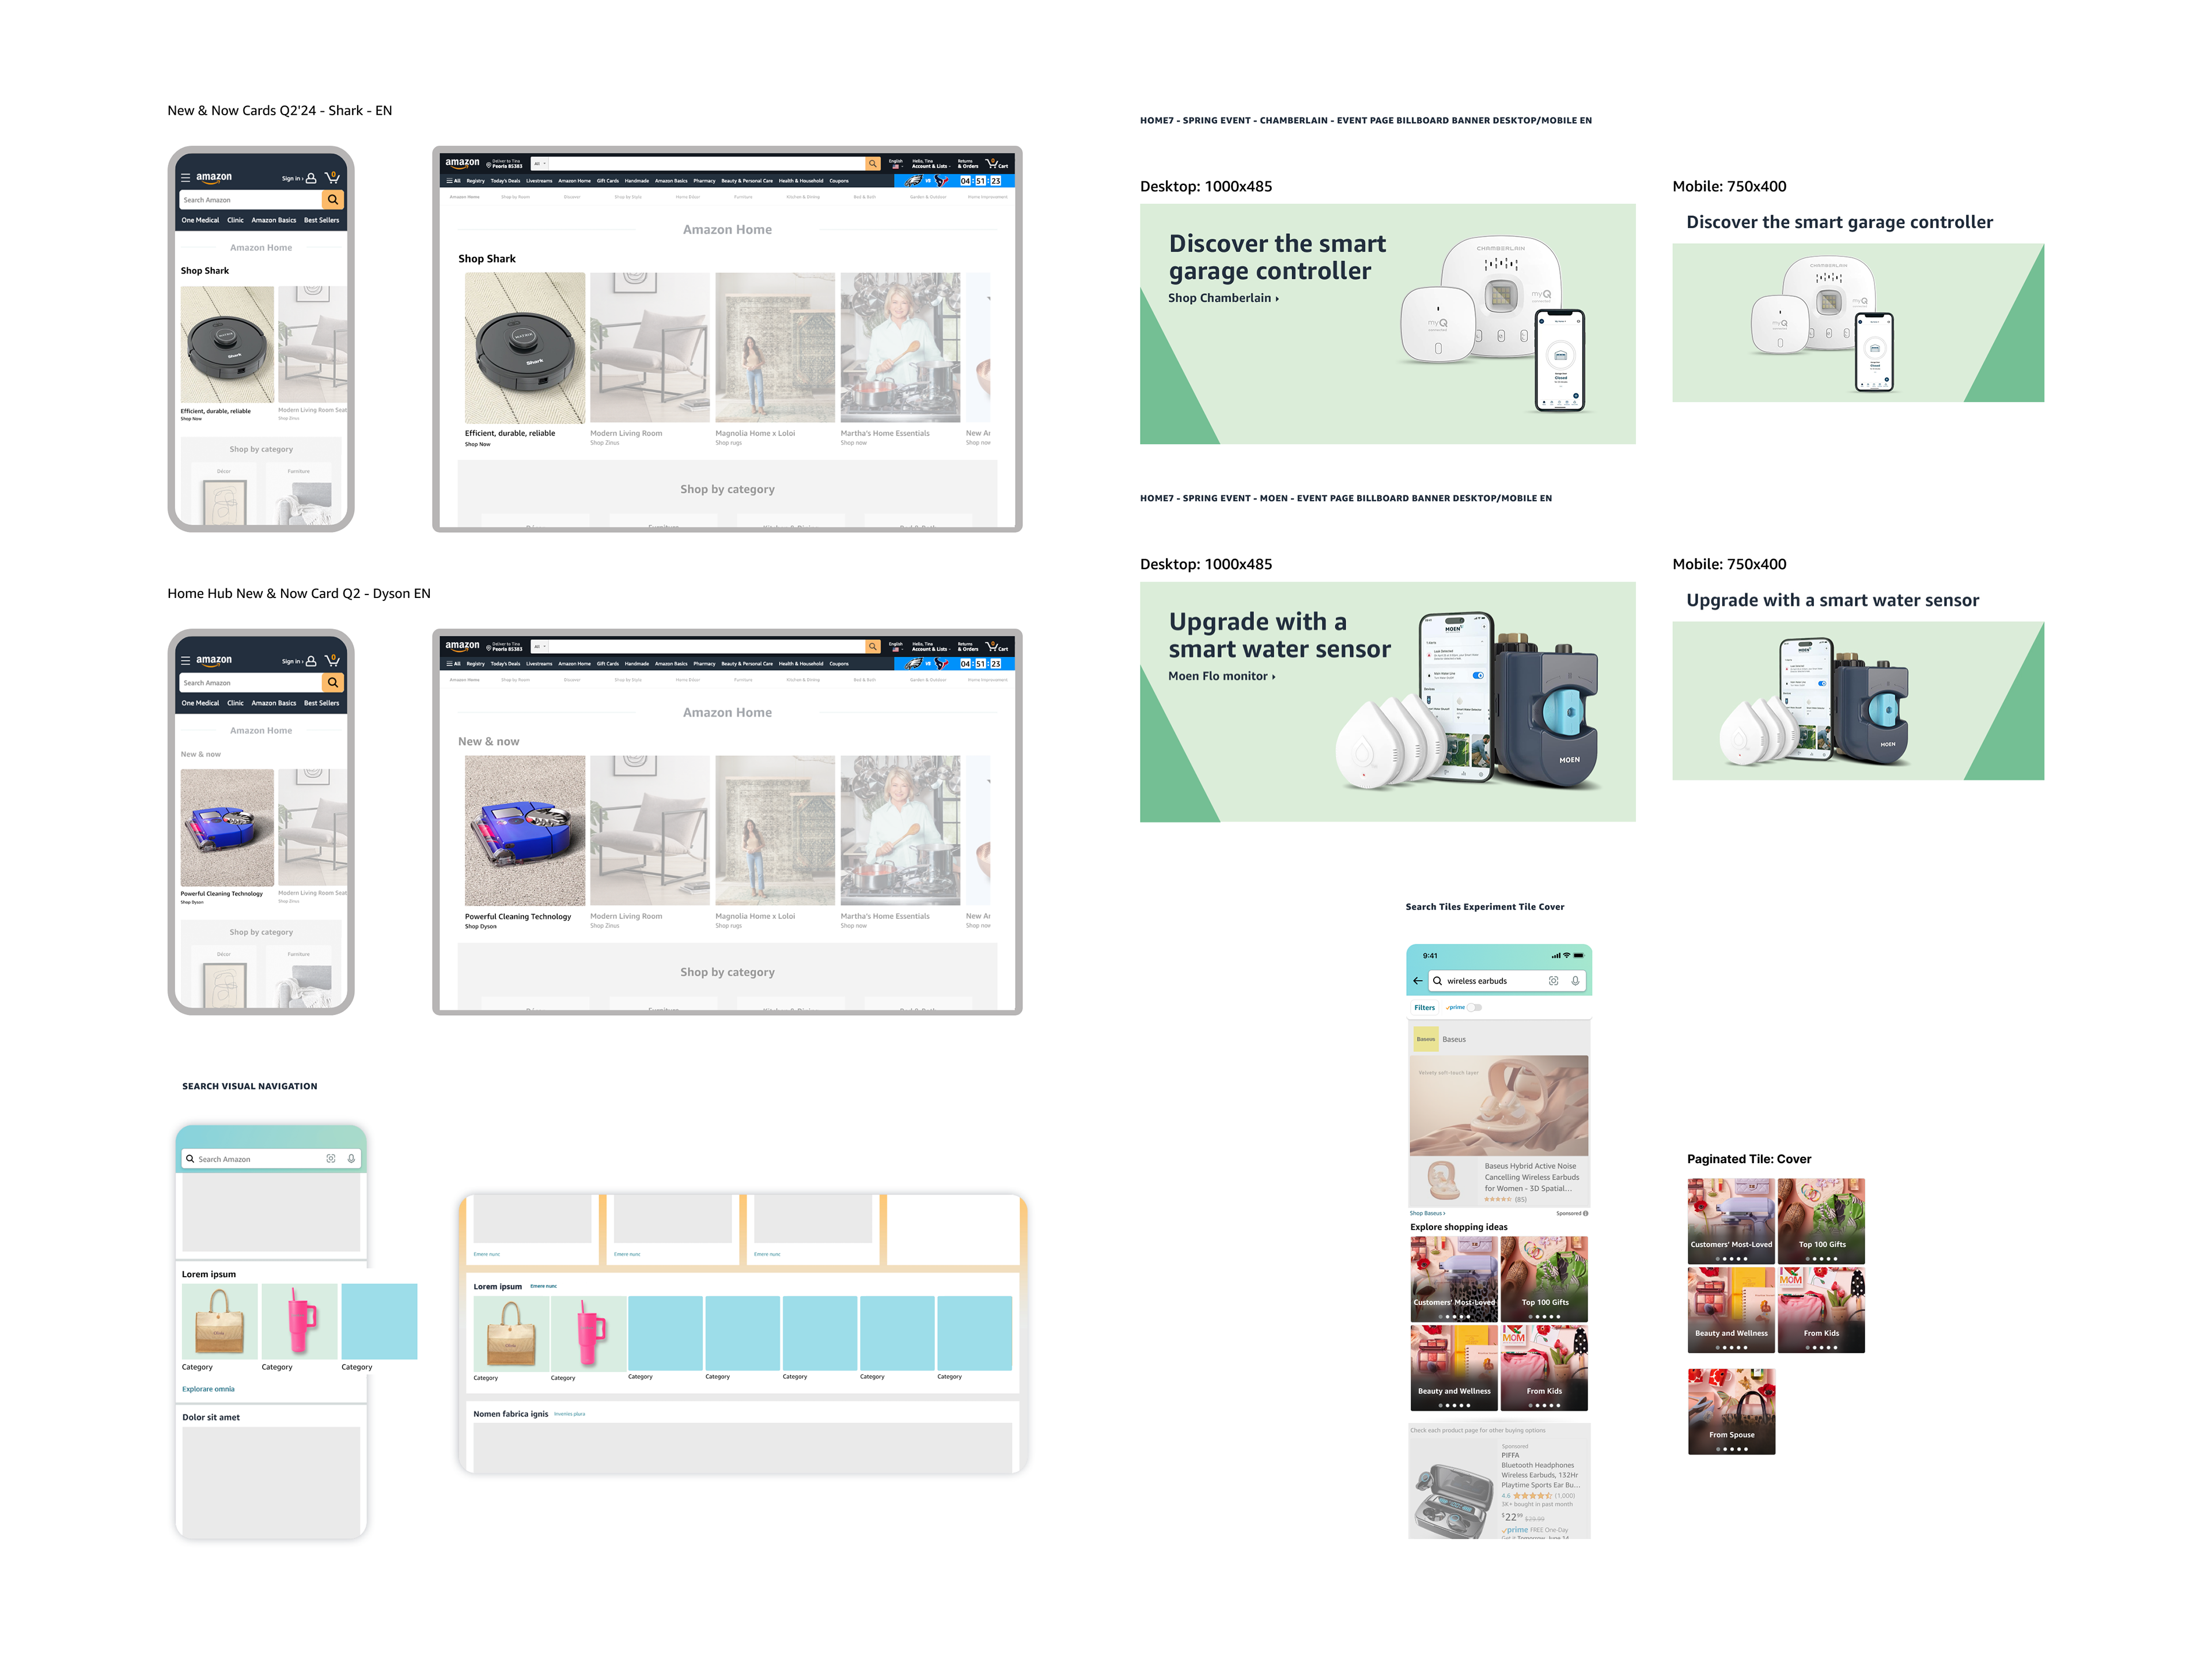Open All menu in Dyson desktop nav bar
The height and width of the screenshot is (1658, 2212).
pyautogui.click(x=454, y=664)
